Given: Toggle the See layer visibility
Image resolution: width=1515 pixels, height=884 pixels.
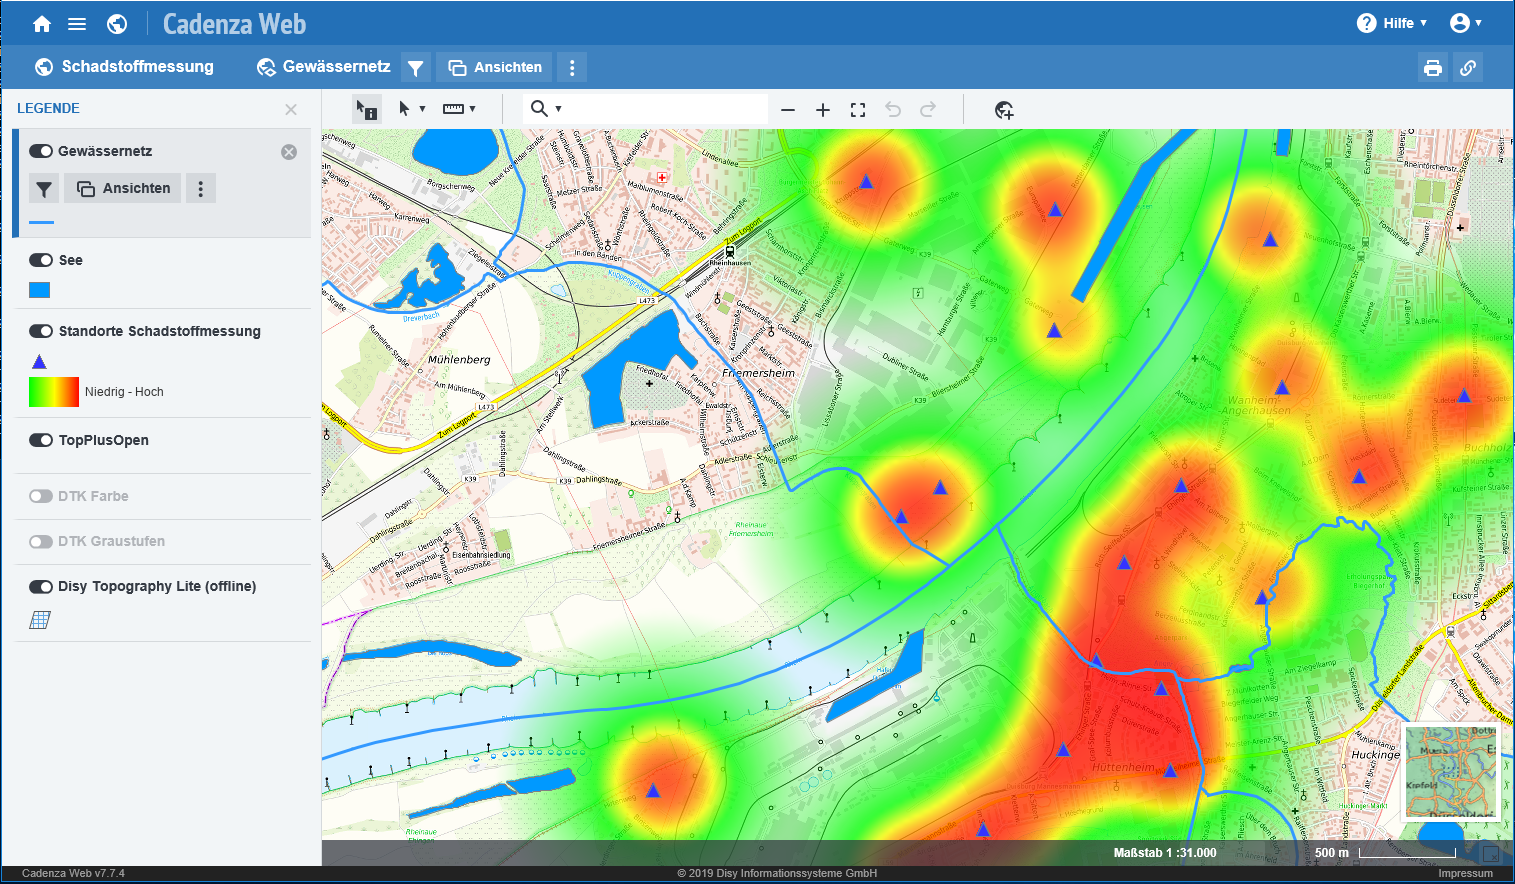Looking at the screenshot, I should [x=41, y=260].
